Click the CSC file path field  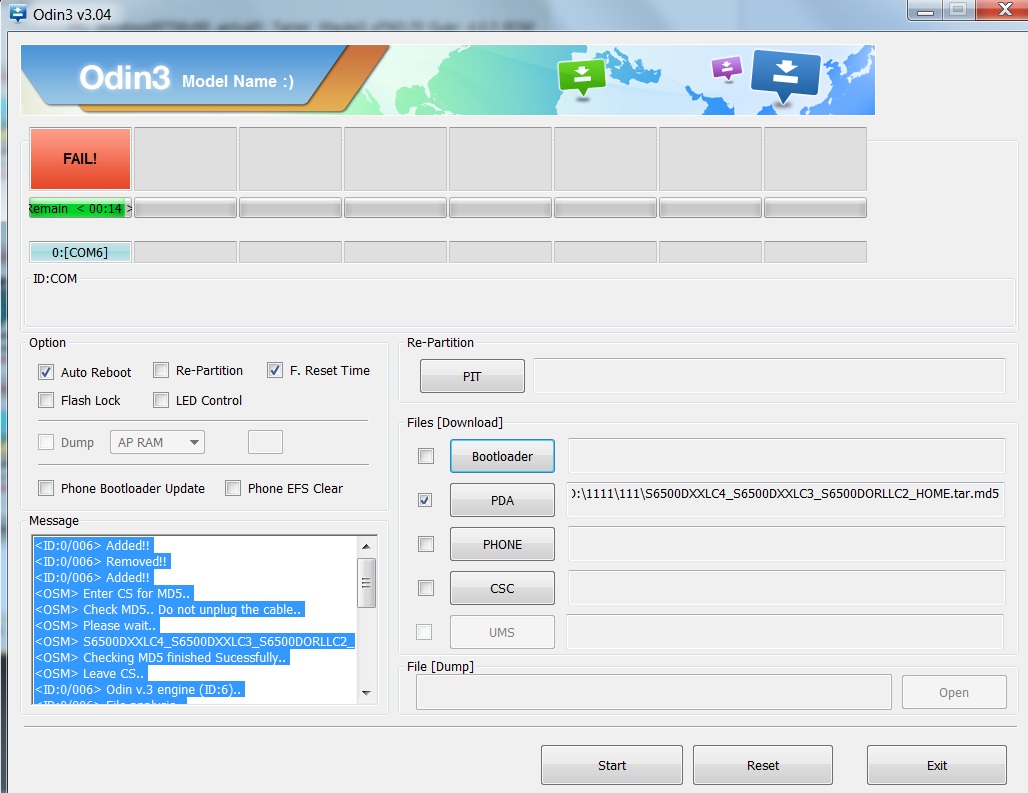point(787,588)
